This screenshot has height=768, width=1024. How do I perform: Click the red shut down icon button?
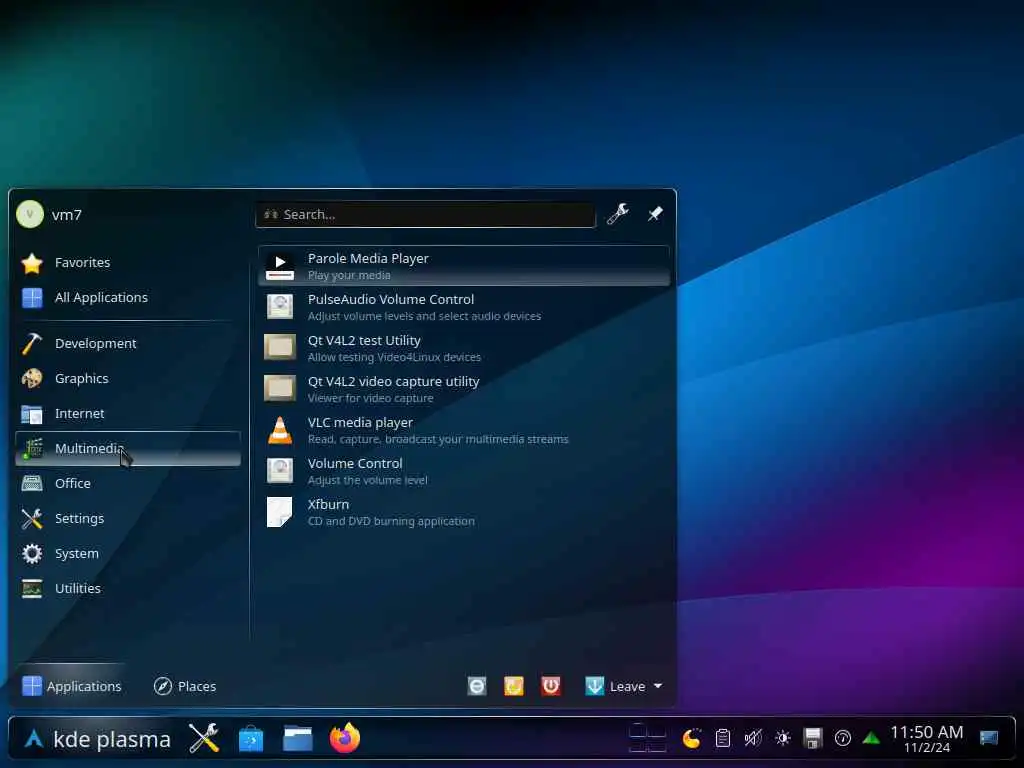(x=551, y=686)
